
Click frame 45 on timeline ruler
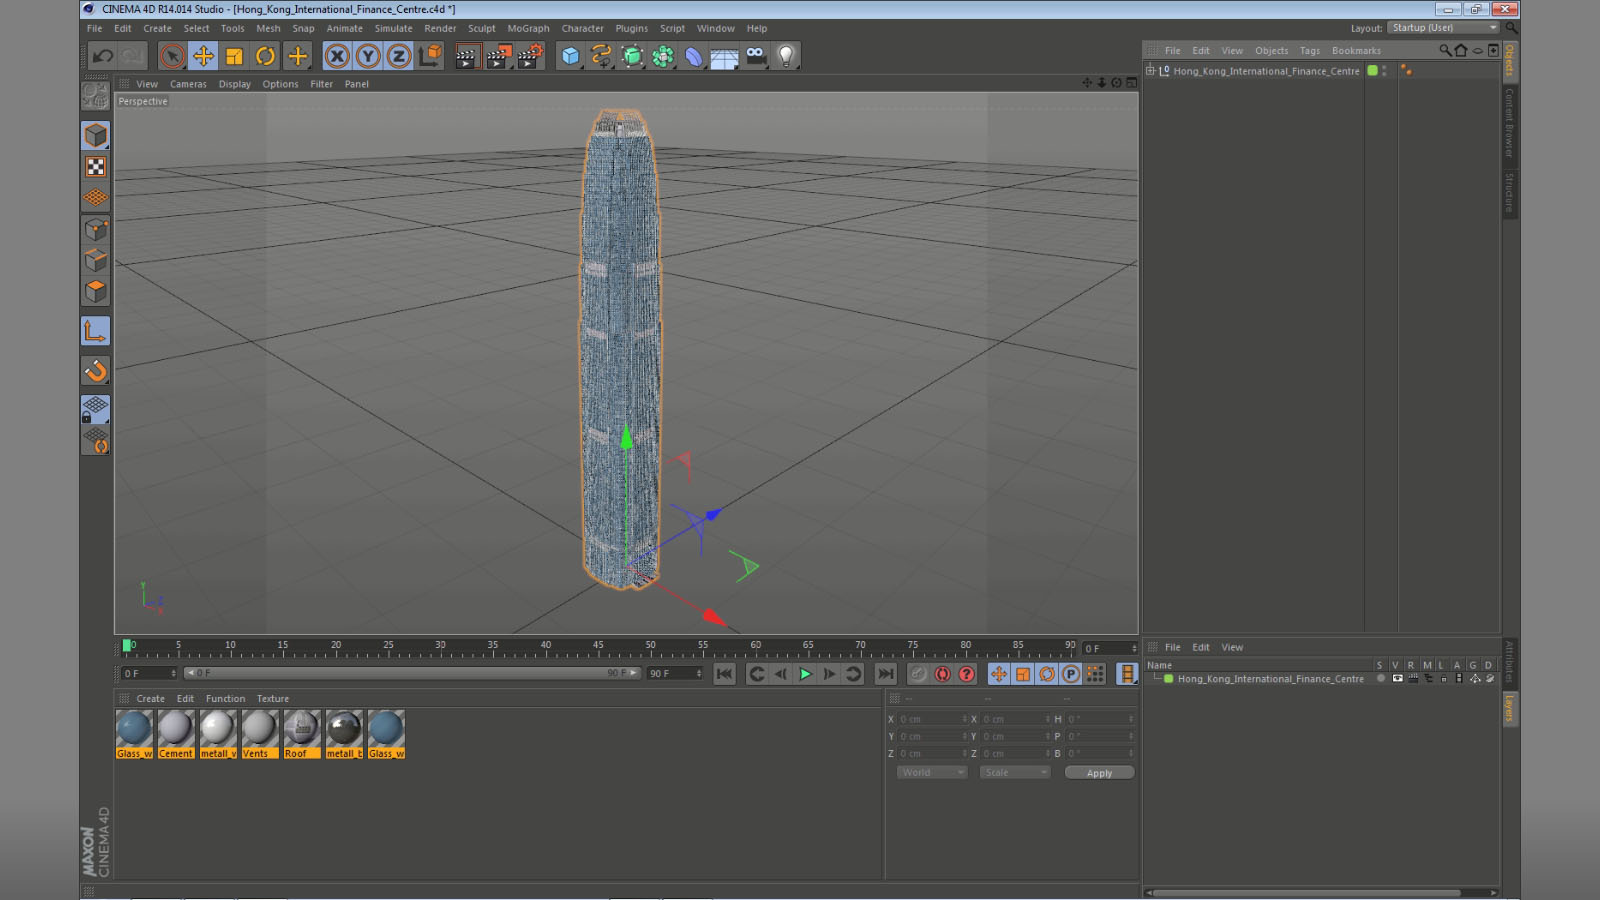click(x=598, y=646)
